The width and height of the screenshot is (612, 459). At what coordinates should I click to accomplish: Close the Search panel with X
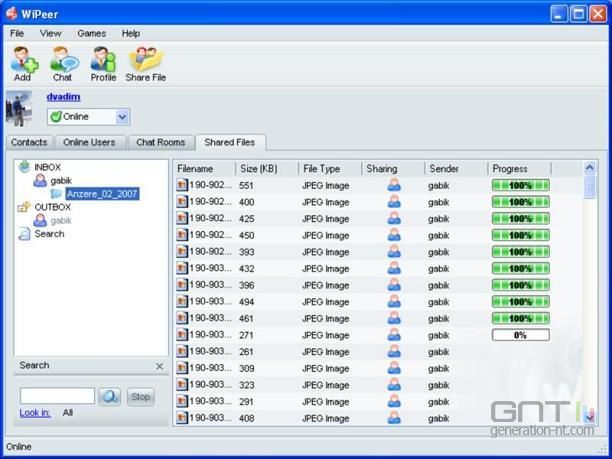point(159,366)
